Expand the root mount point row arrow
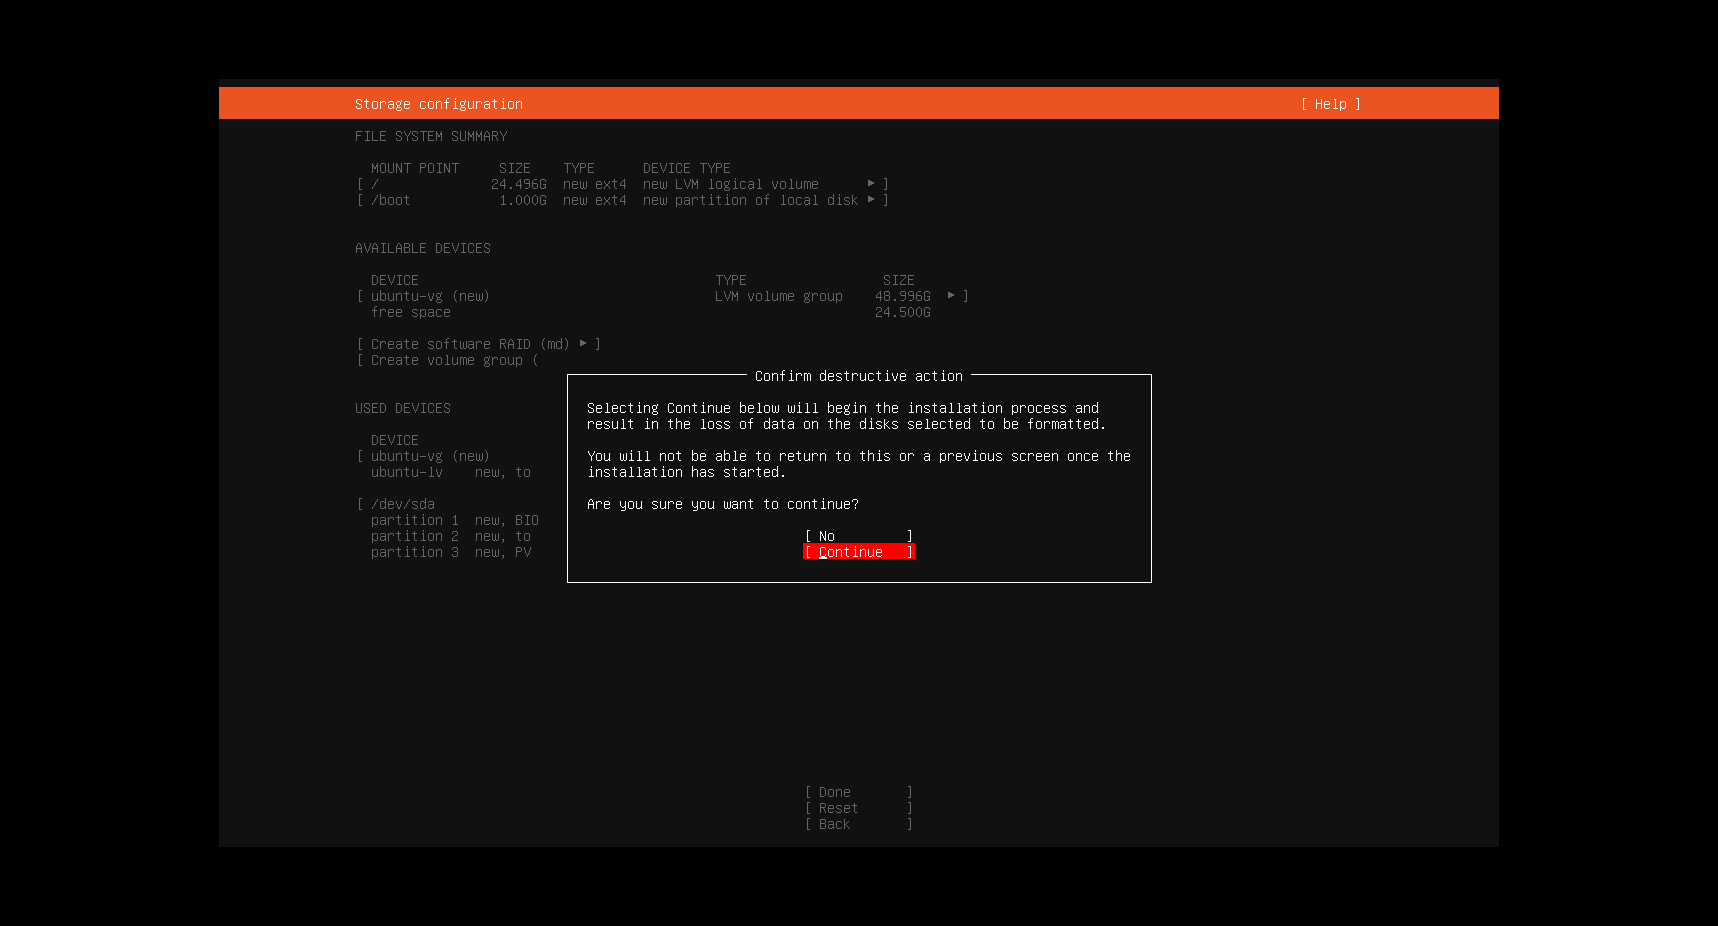Screen dimensions: 1718x926 [x=871, y=184]
